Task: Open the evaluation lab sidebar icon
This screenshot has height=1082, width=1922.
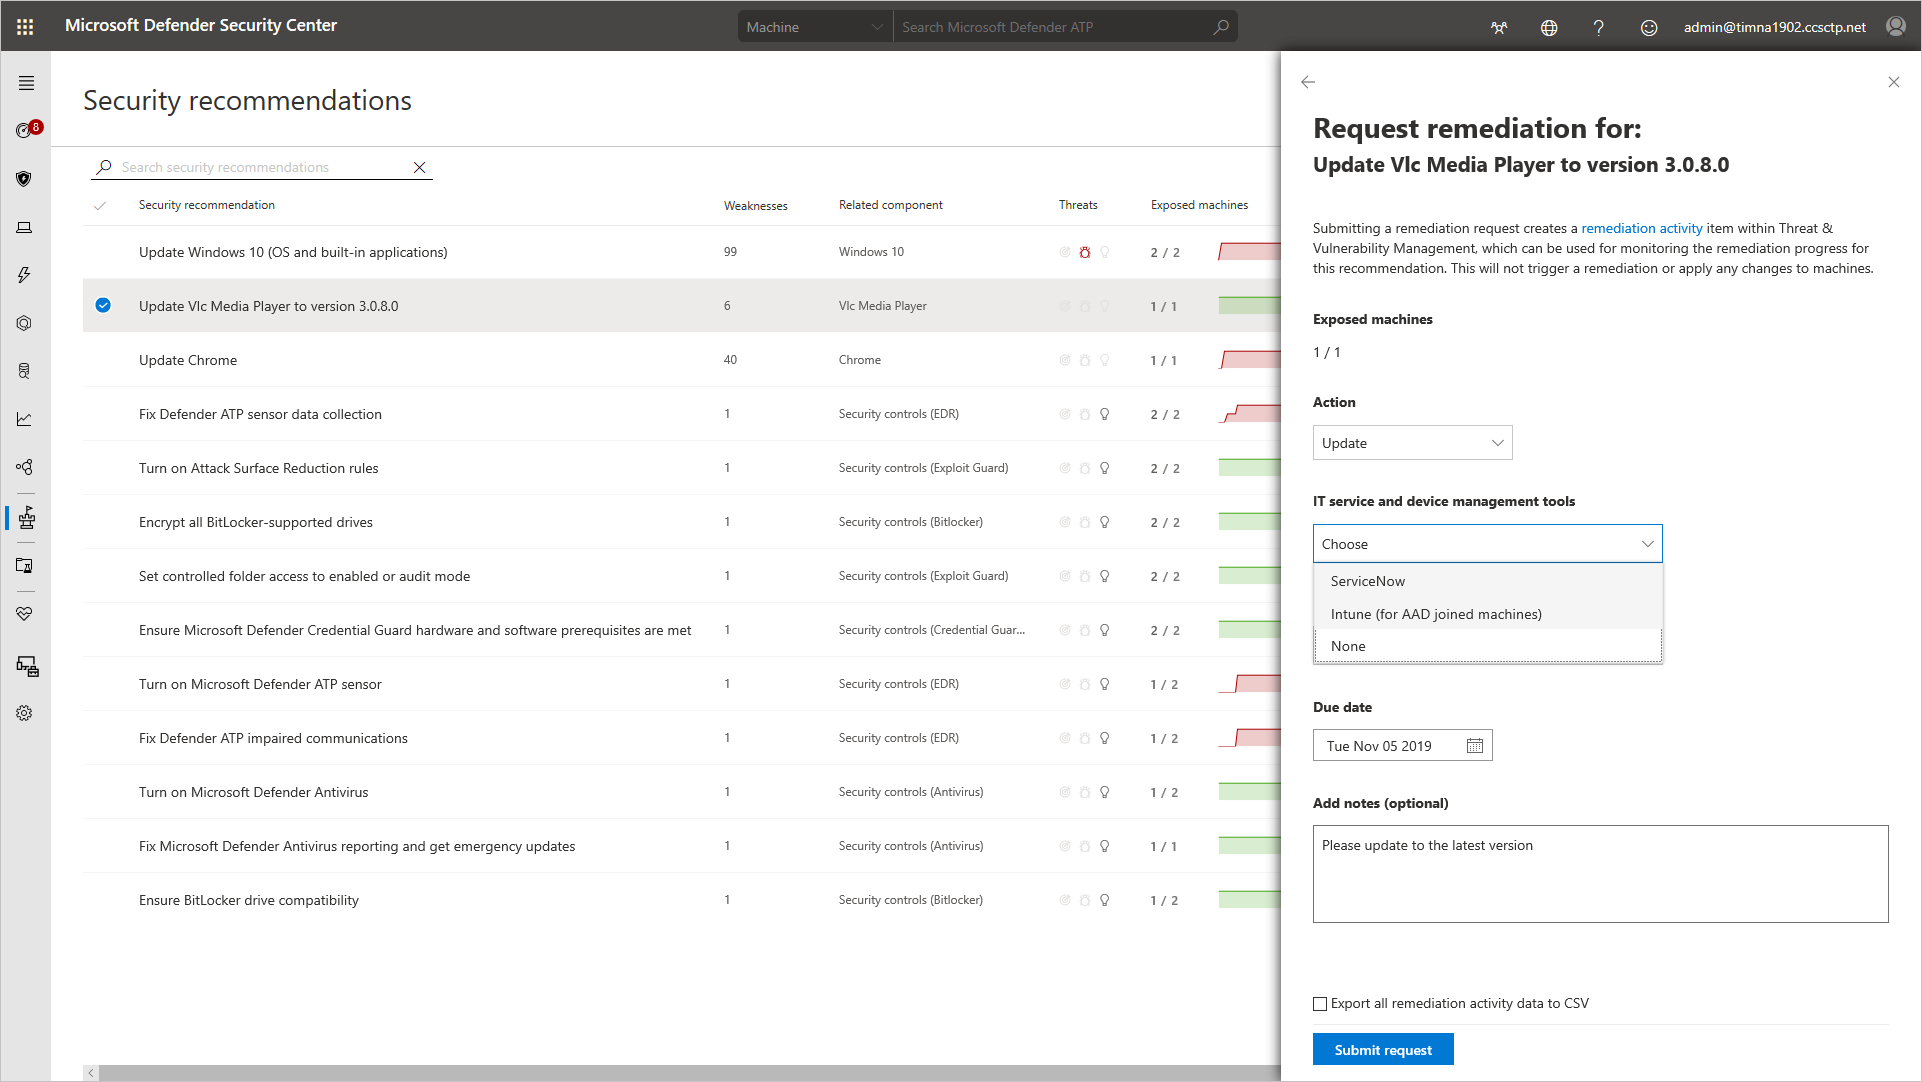Action: [x=24, y=566]
